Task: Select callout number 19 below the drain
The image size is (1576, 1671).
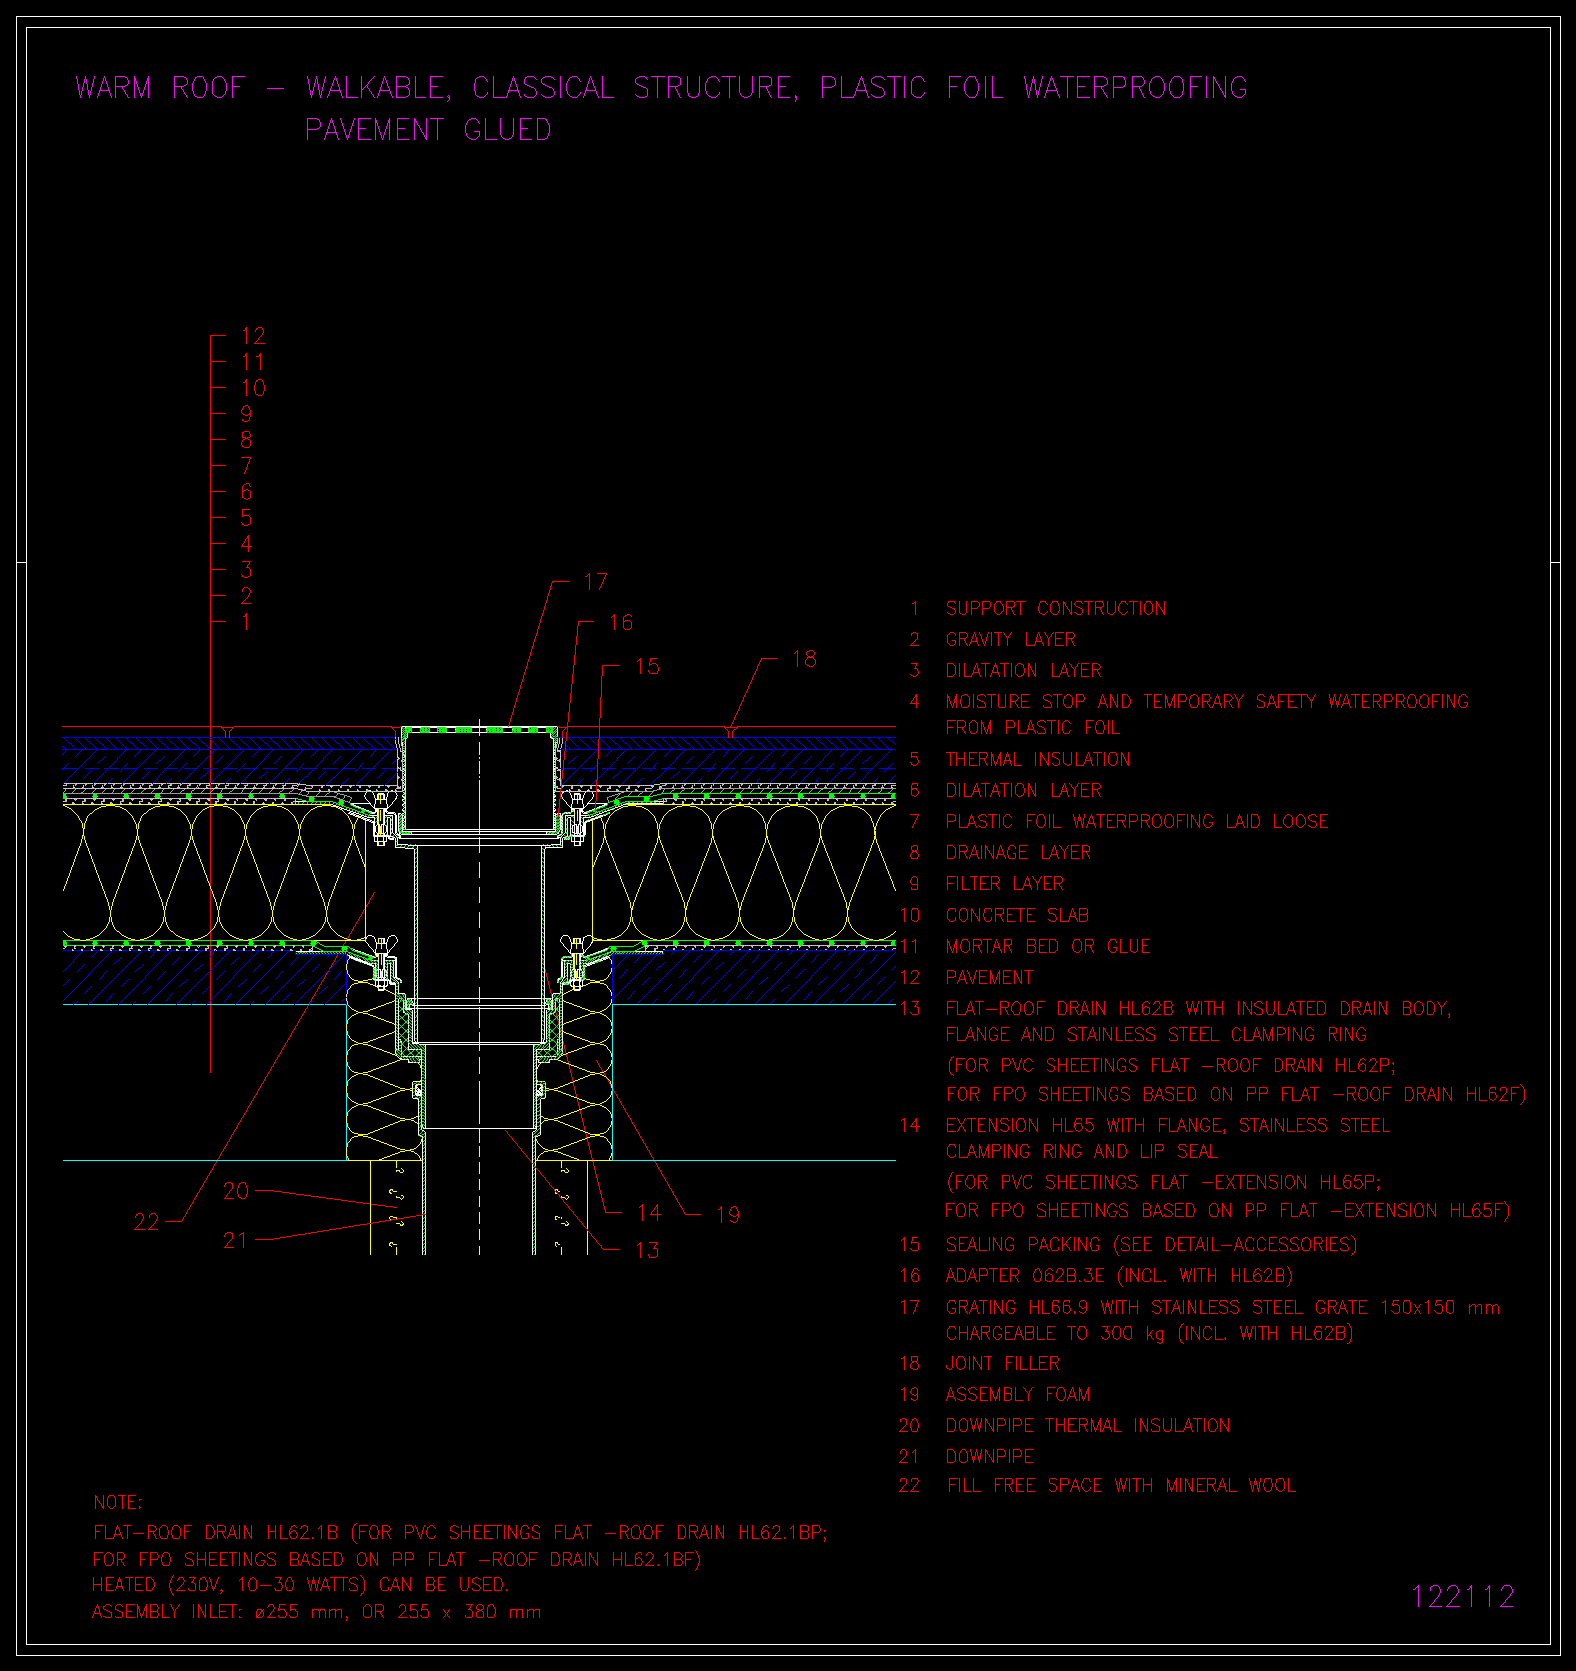Action: pyautogui.click(x=728, y=1215)
